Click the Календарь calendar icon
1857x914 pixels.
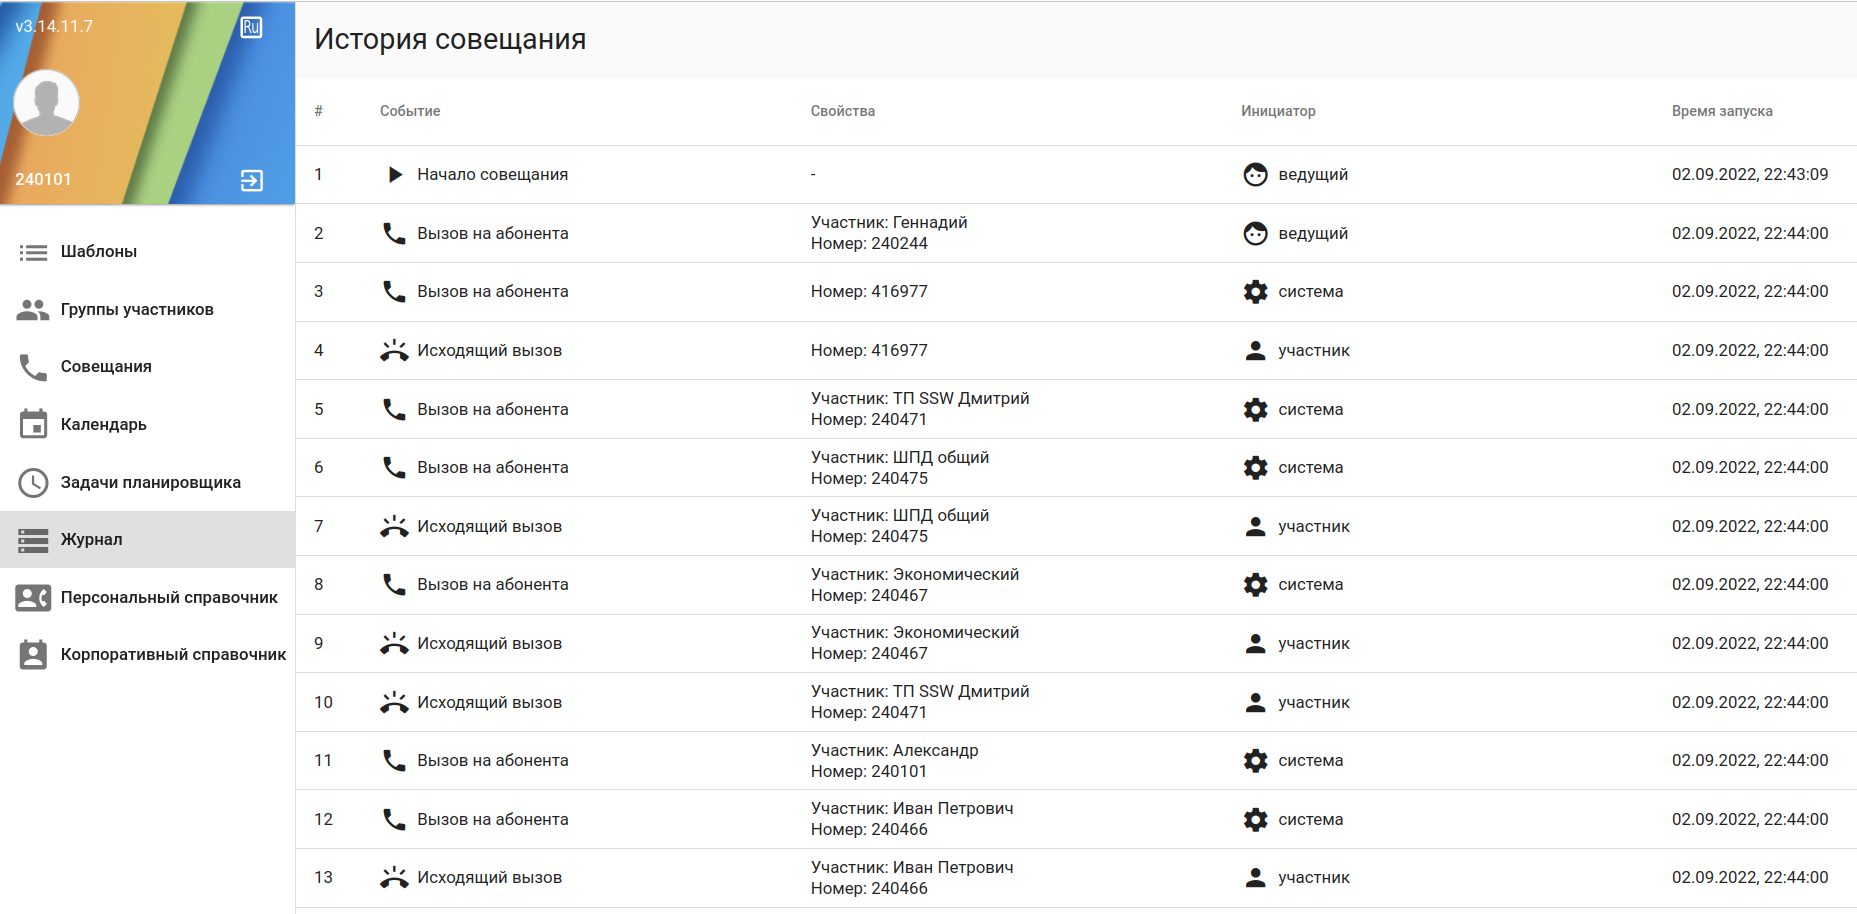[x=33, y=424]
